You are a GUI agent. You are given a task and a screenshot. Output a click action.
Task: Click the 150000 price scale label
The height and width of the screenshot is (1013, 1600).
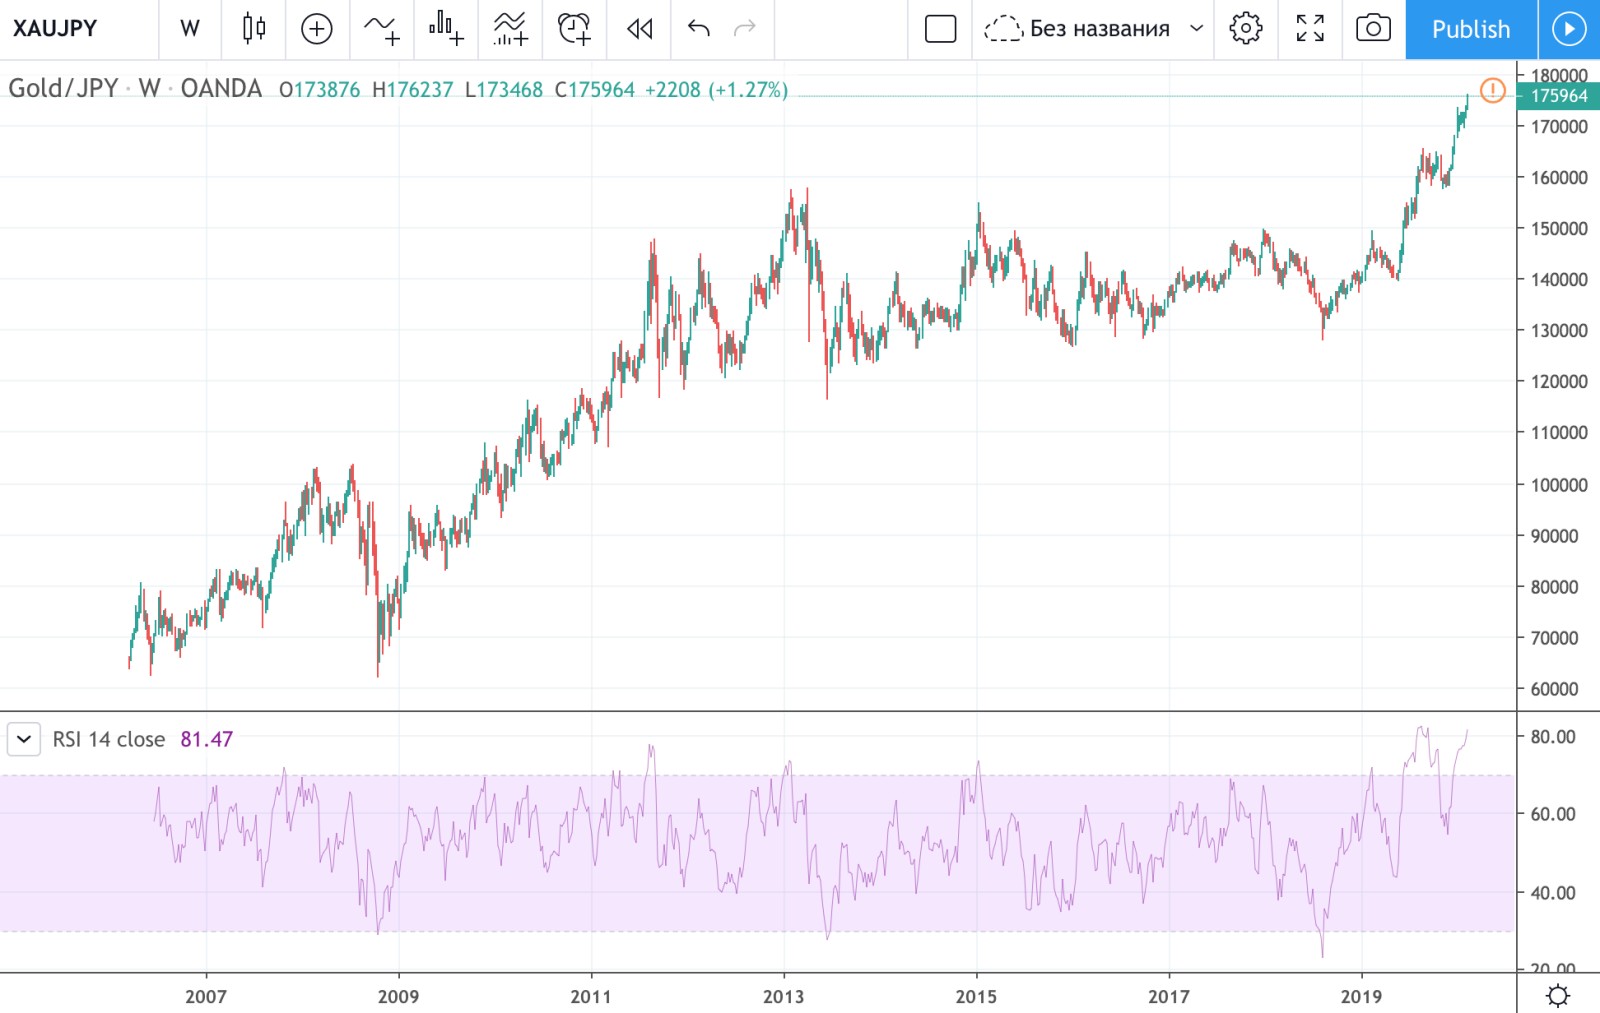[x=1559, y=229]
